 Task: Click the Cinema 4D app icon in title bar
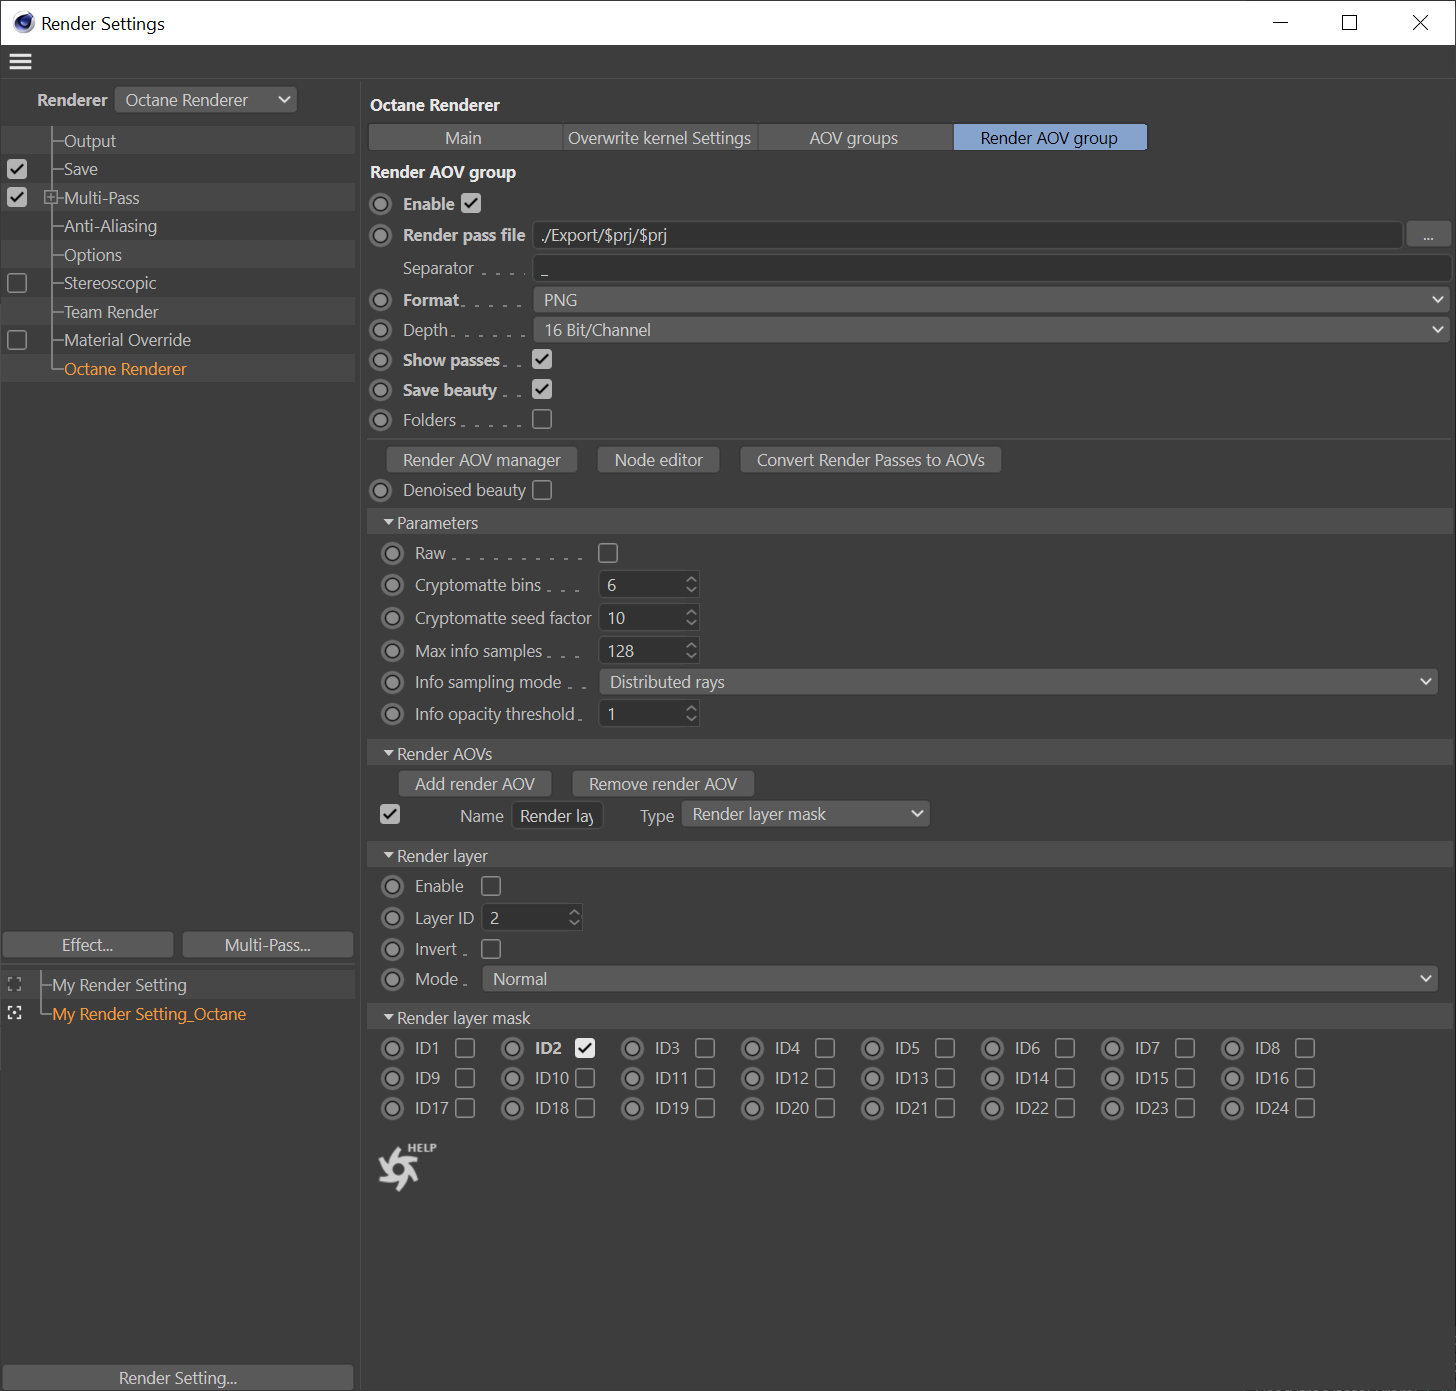coord(23,22)
